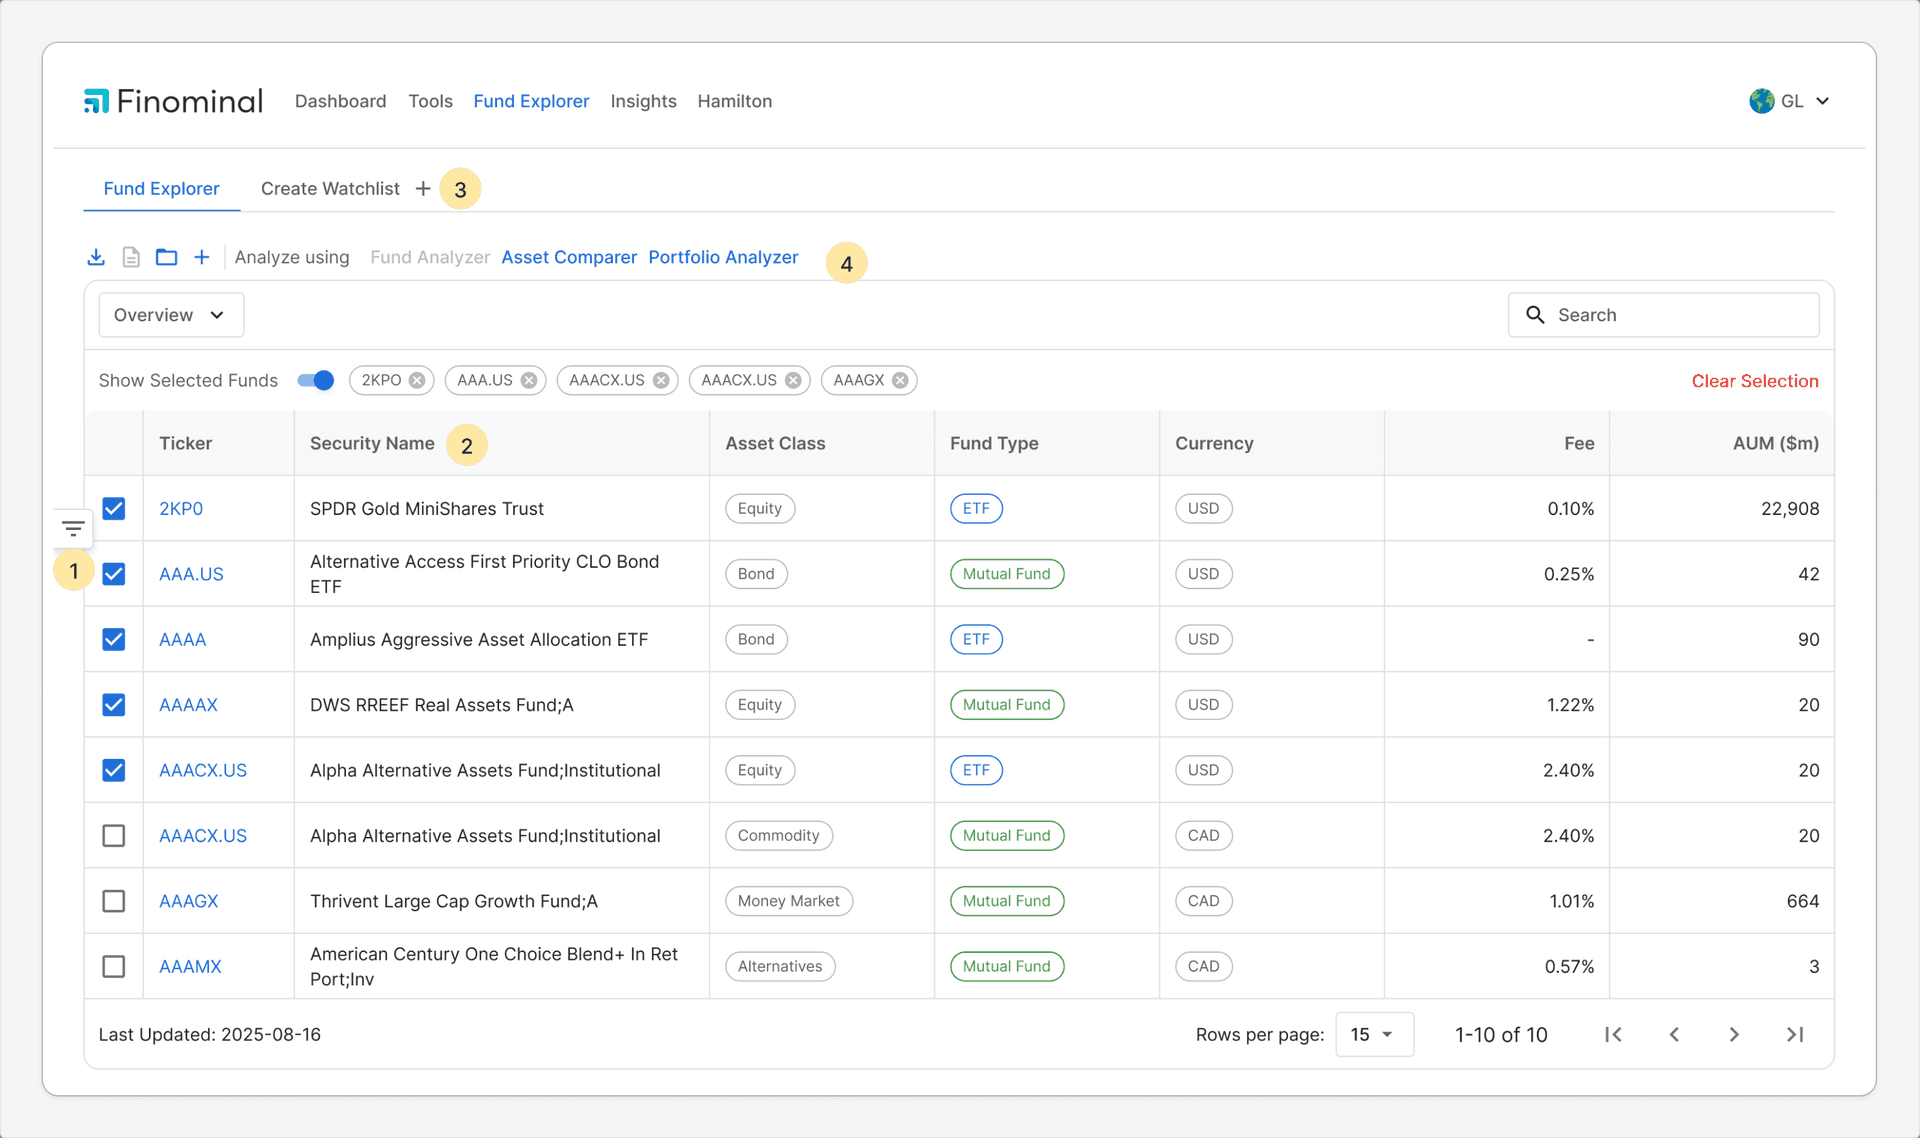Image resolution: width=1920 pixels, height=1138 pixels.
Task: Open Tools in top navigation
Action: (430, 101)
